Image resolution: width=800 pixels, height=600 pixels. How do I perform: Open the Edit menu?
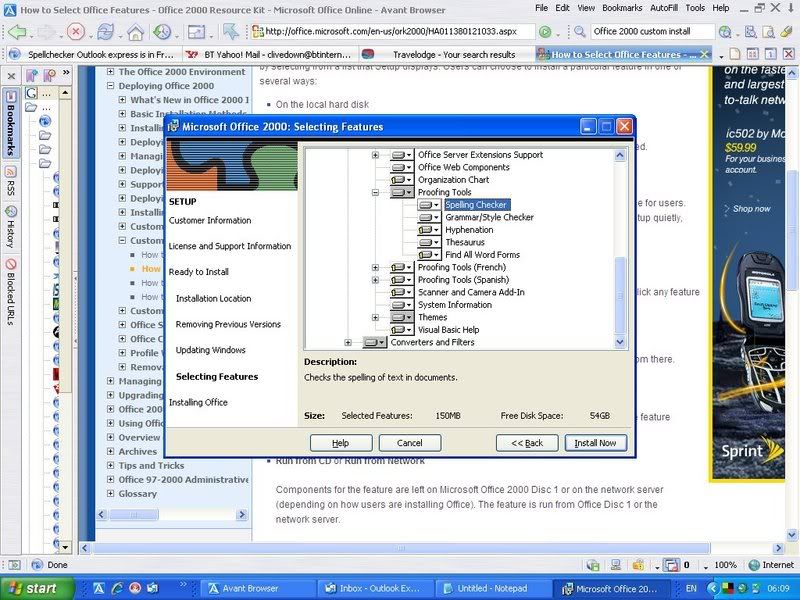click(x=563, y=8)
